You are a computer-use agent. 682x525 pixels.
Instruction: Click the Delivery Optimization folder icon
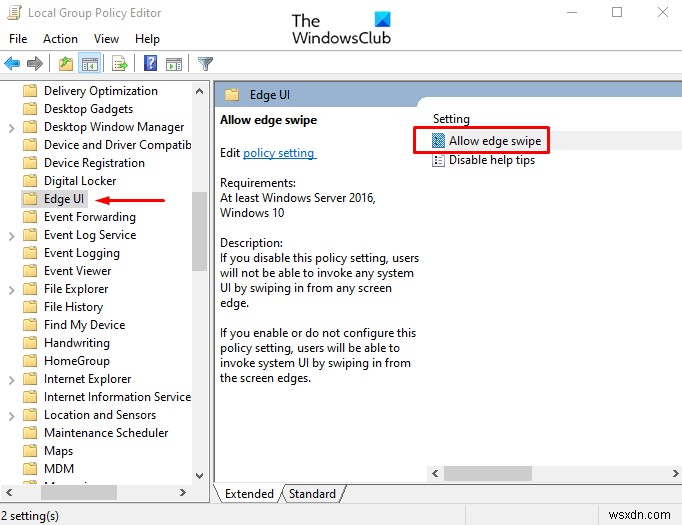click(x=30, y=90)
